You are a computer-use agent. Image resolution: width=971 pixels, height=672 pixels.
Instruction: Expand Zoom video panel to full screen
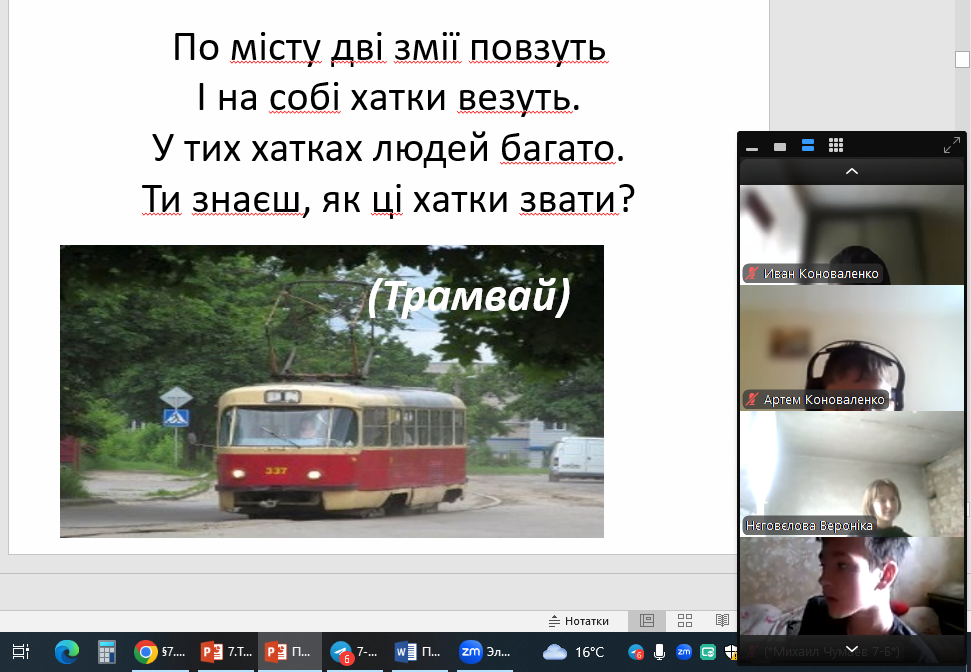click(x=951, y=146)
